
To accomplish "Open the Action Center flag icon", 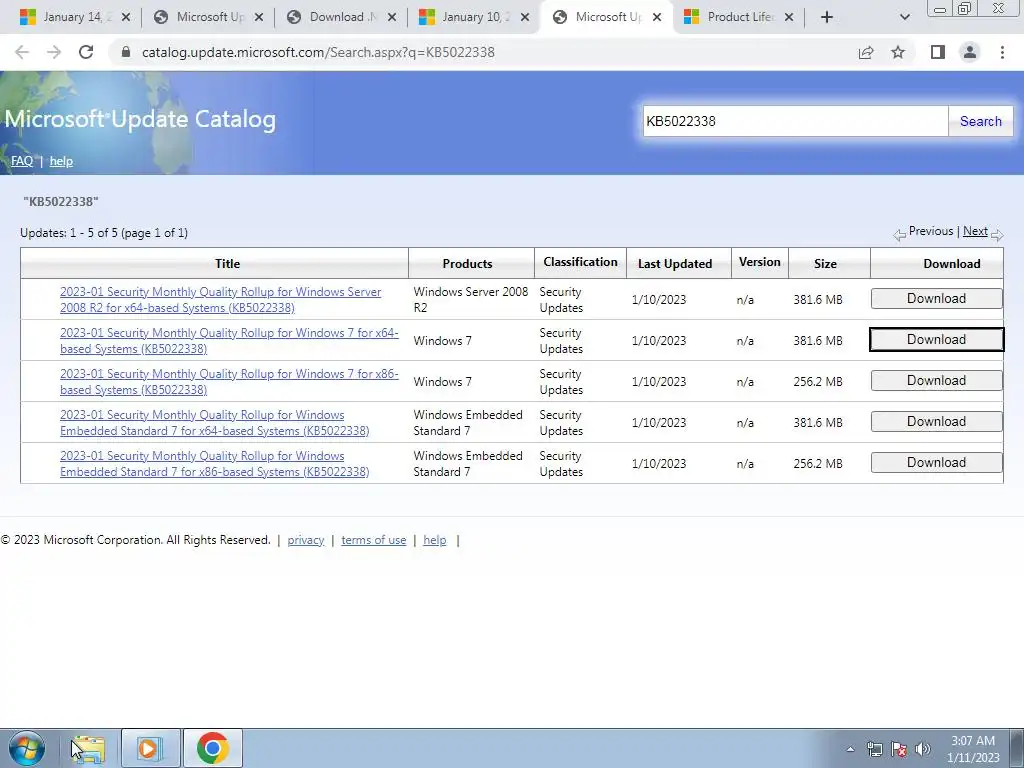I will 899,749.
